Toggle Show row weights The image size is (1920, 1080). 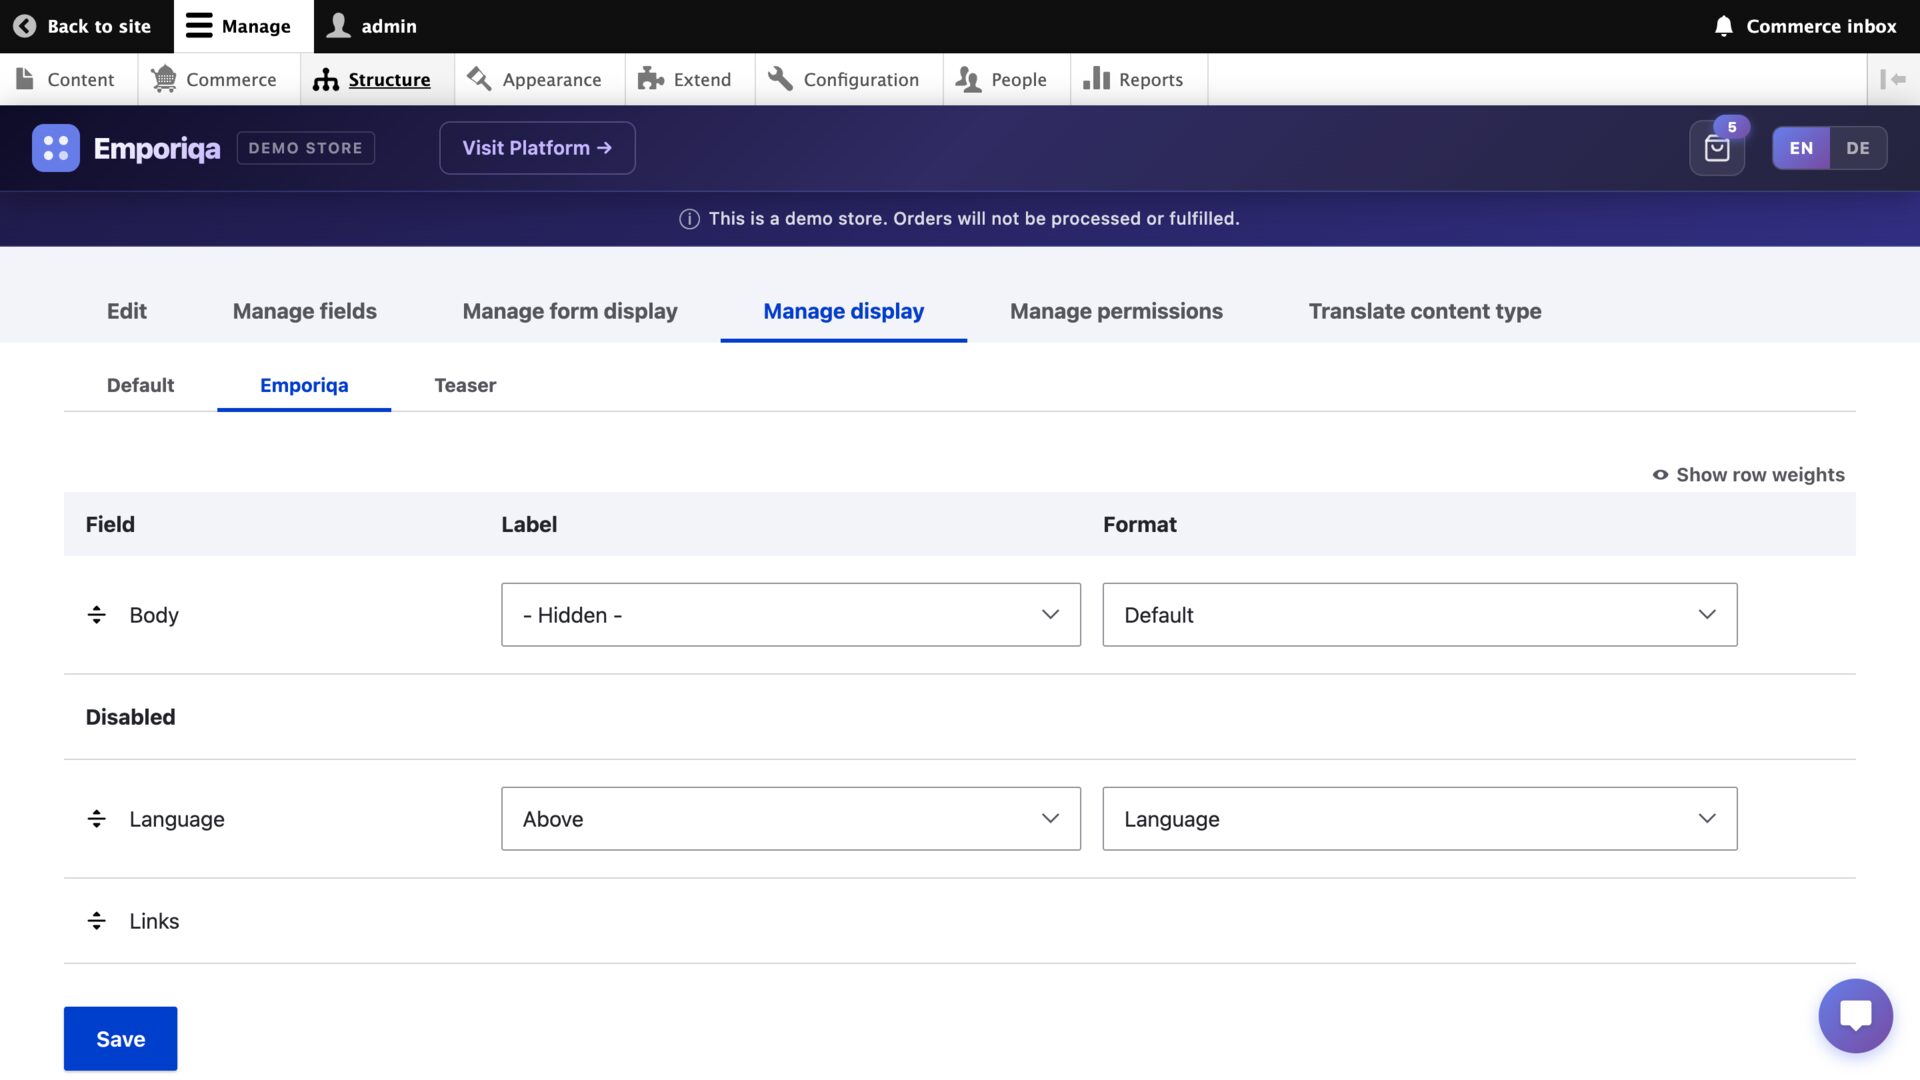(1746, 475)
